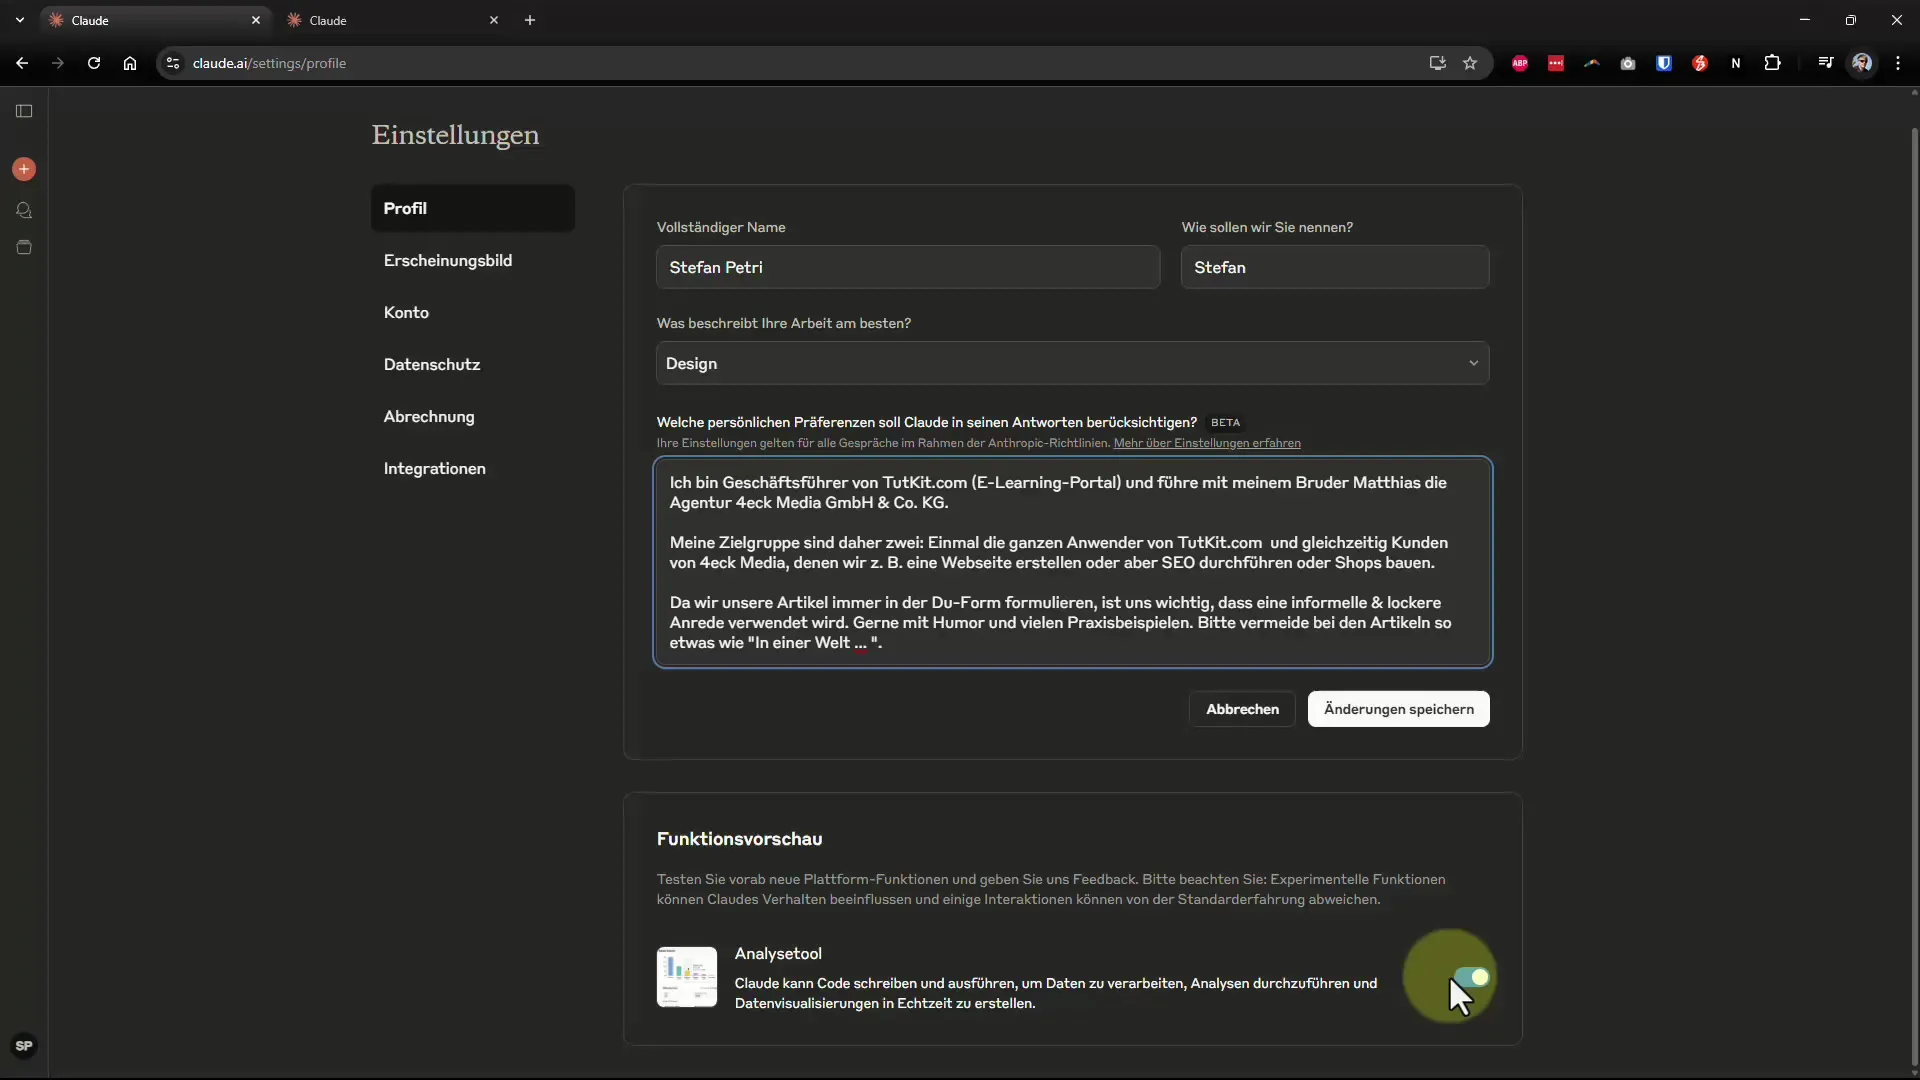The image size is (1920, 1080).
Task: Open the red lightning bolt extension
Action: (1700, 63)
